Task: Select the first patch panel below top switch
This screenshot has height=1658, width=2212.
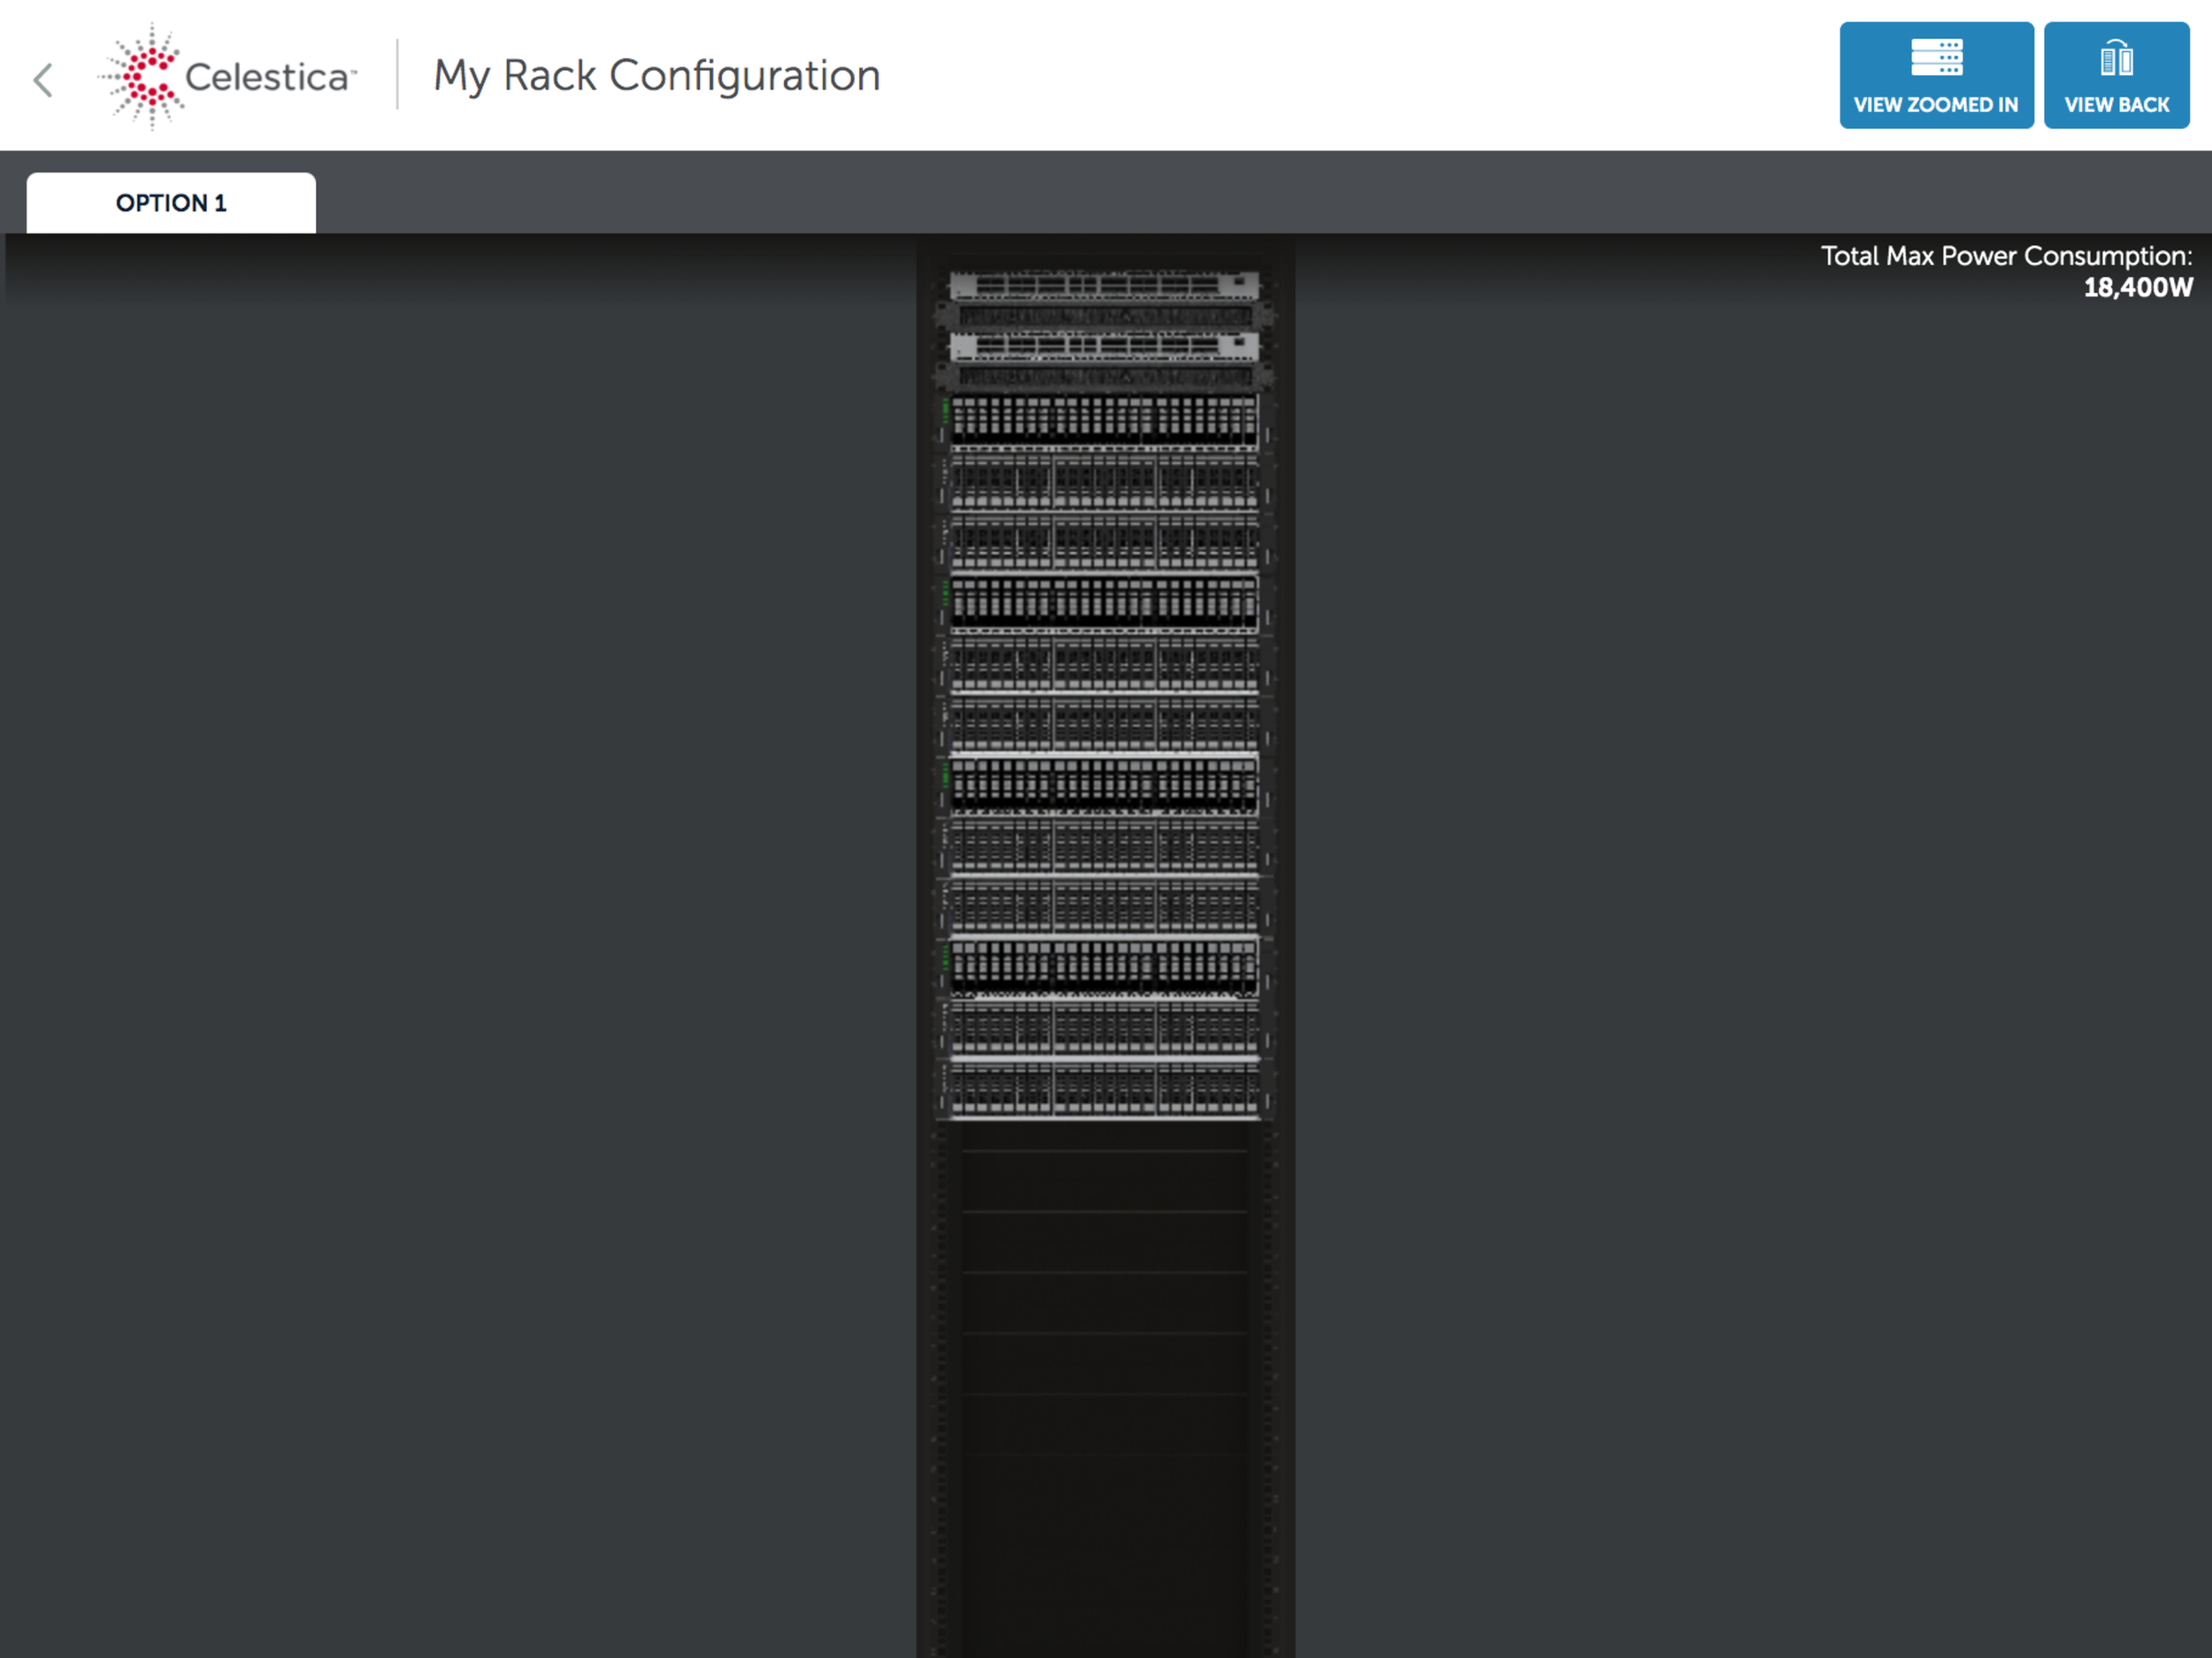Action: tap(1104, 317)
